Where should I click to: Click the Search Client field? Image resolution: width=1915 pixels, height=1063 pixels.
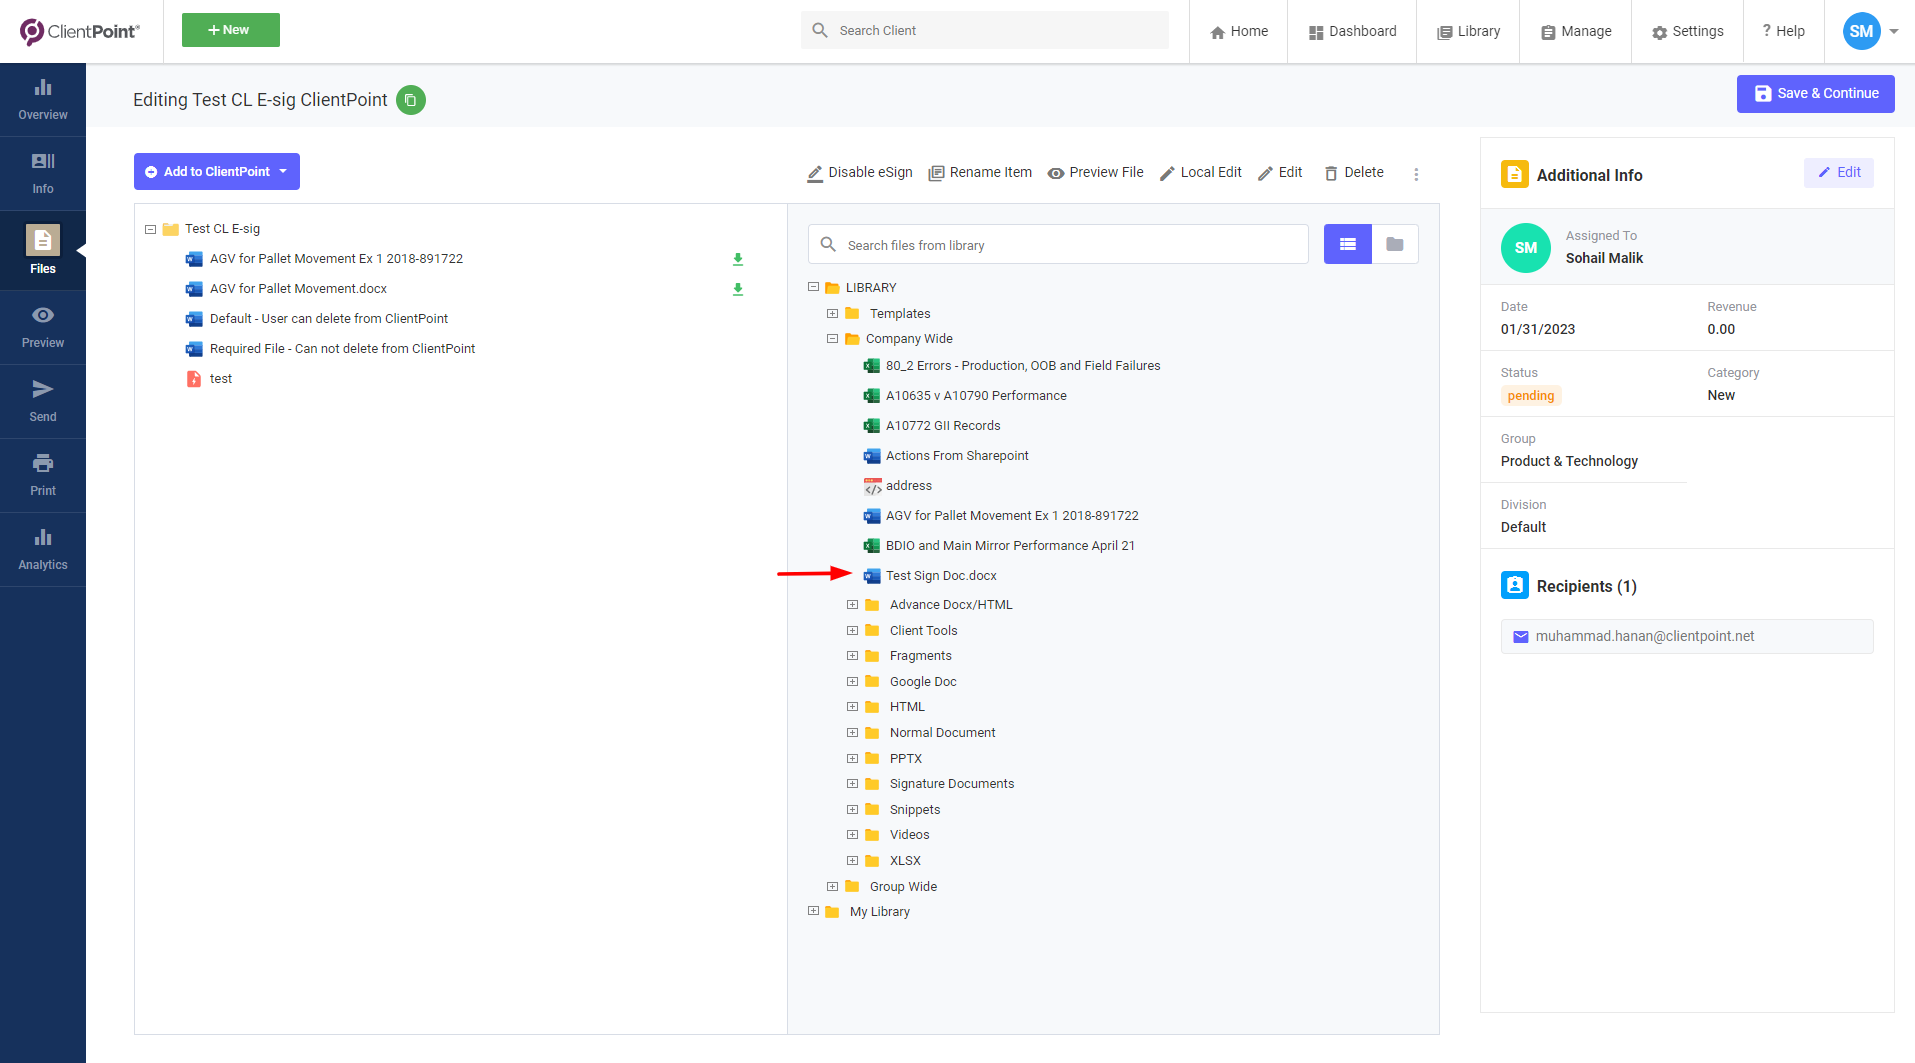click(984, 30)
